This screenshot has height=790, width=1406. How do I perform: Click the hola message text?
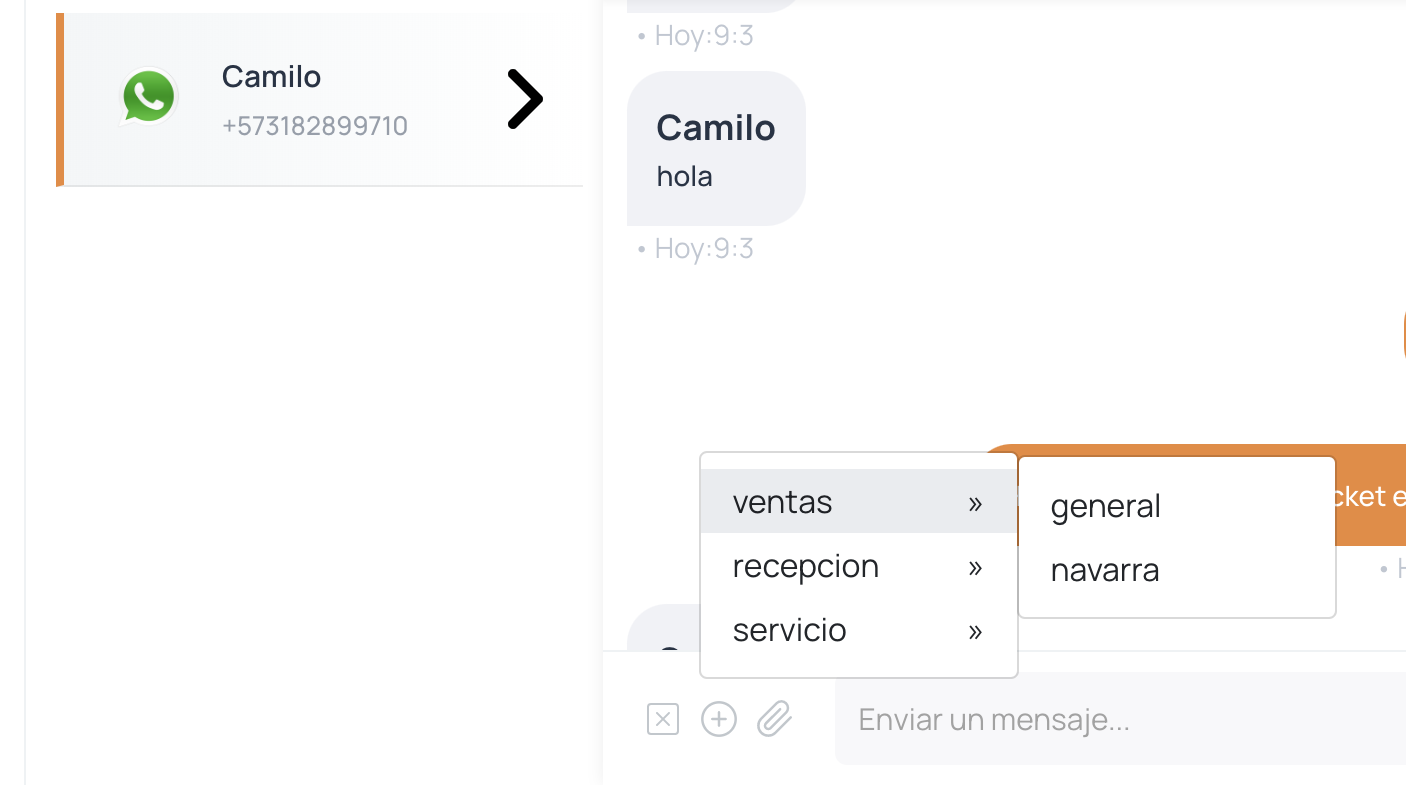click(684, 177)
